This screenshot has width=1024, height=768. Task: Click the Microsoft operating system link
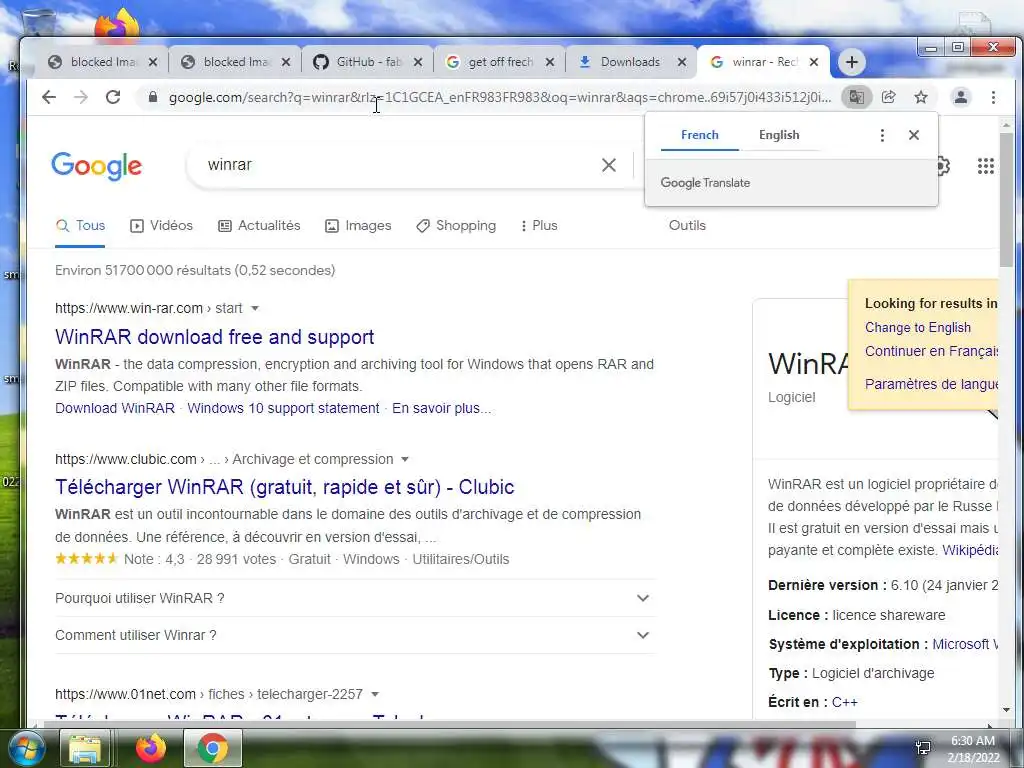tap(965, 644)
